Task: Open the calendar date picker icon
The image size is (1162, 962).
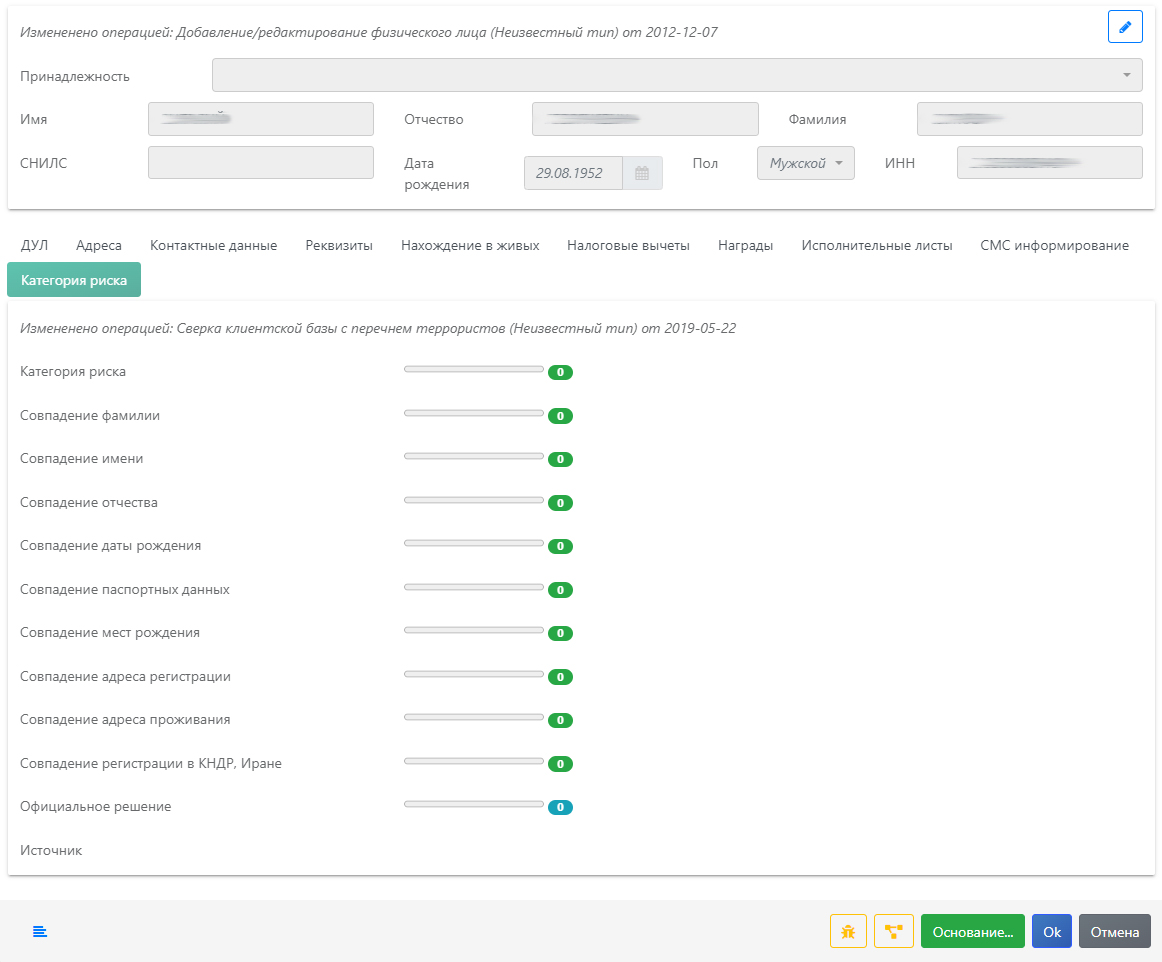Action: (x=642, y=173)
